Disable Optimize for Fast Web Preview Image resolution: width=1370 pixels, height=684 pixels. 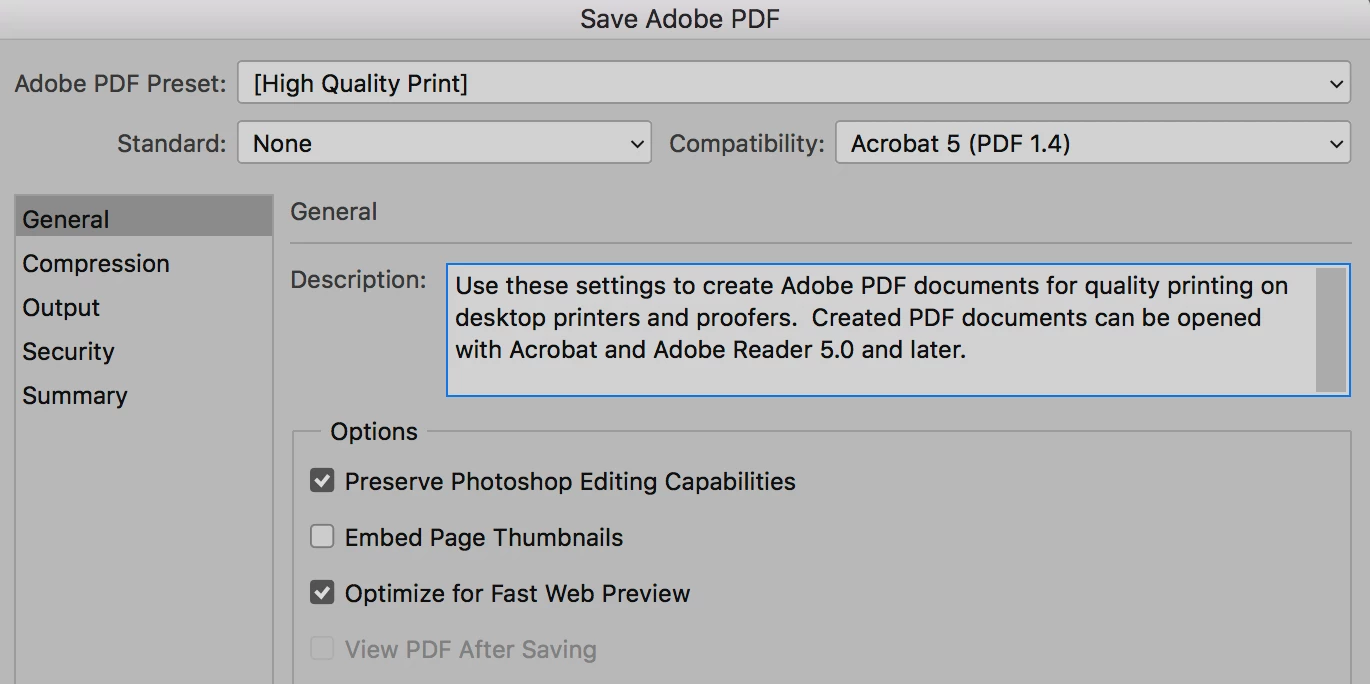click(322, 594)
